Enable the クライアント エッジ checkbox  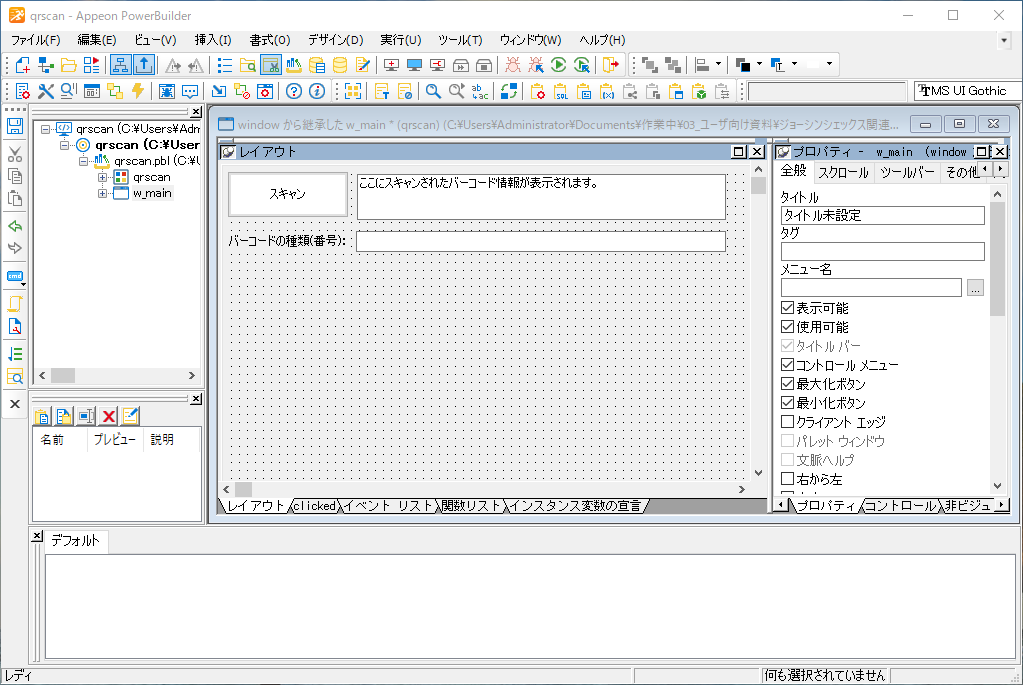pos(786,422)
